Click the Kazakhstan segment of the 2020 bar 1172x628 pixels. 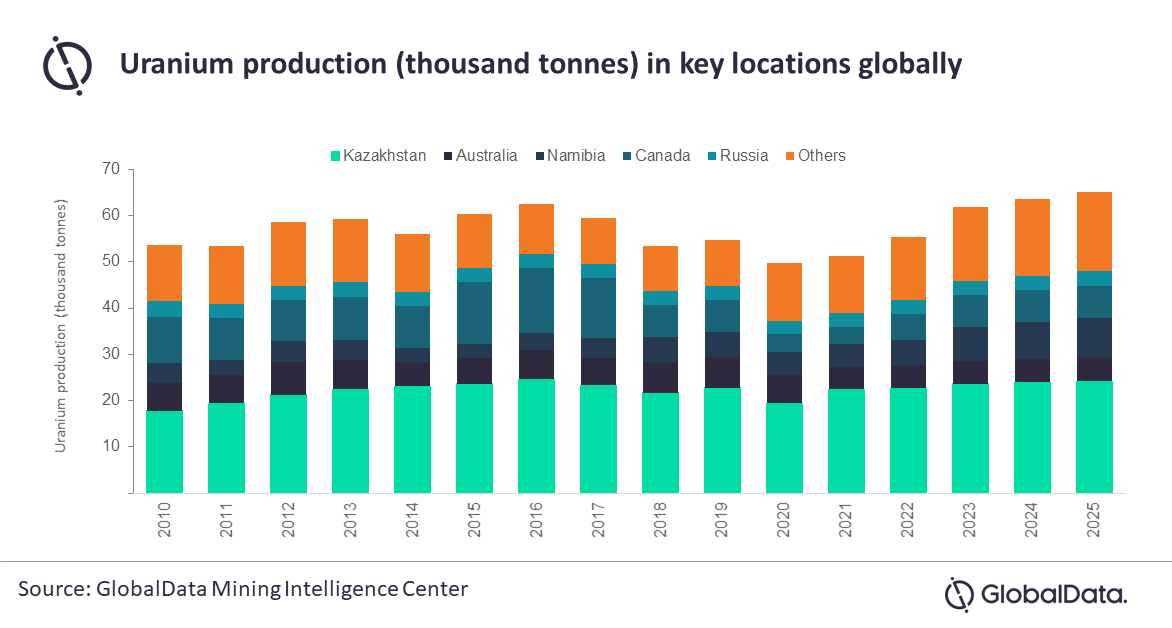(x=783, y=447)
